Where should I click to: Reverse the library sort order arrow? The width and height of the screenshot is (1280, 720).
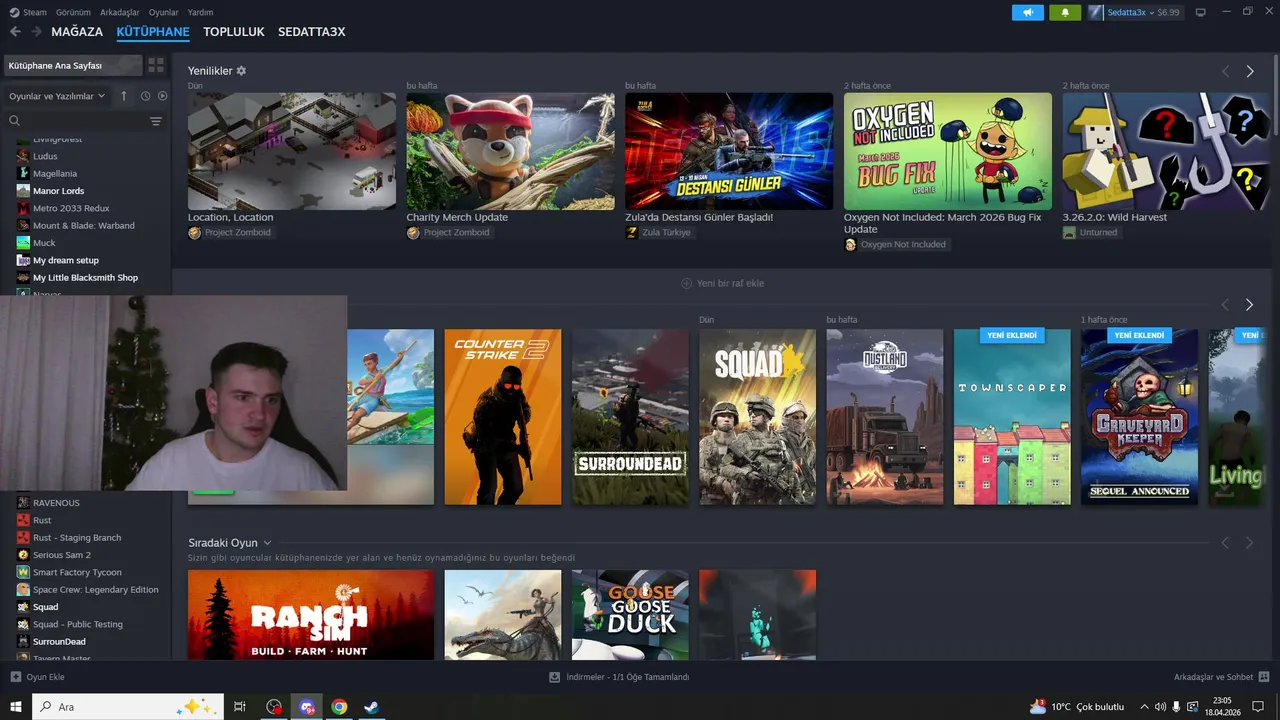pyautogui.click(x=124, y=96)
